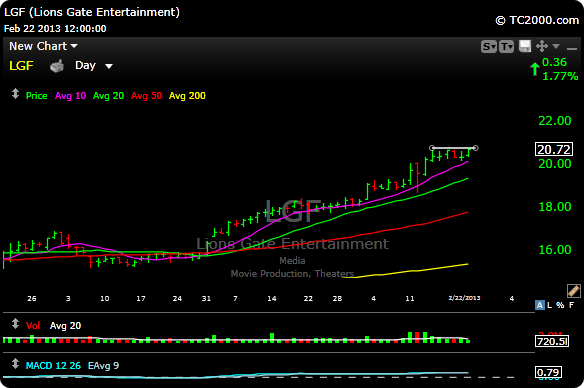Screen dimensions: 584x388
Task: Select the Price legend label
Action: pyautogui.click(x=36, y=96)
